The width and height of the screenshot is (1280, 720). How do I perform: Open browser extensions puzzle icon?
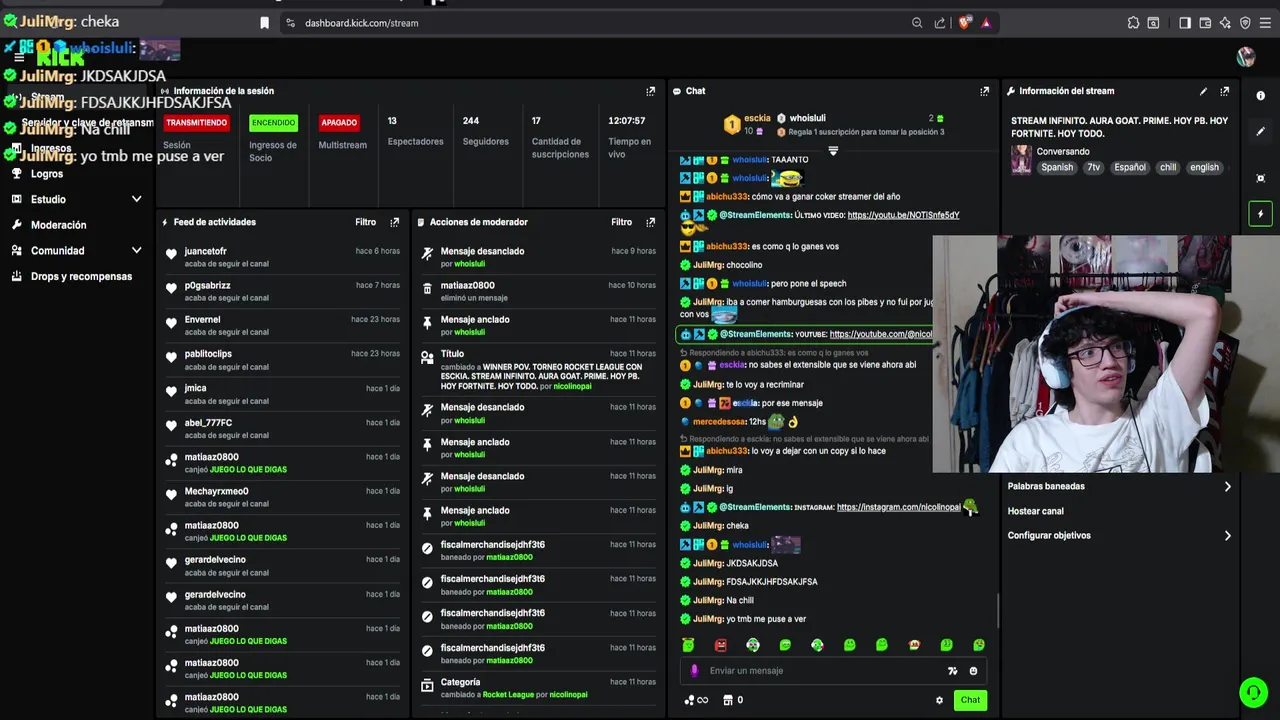click(1133, 23)
